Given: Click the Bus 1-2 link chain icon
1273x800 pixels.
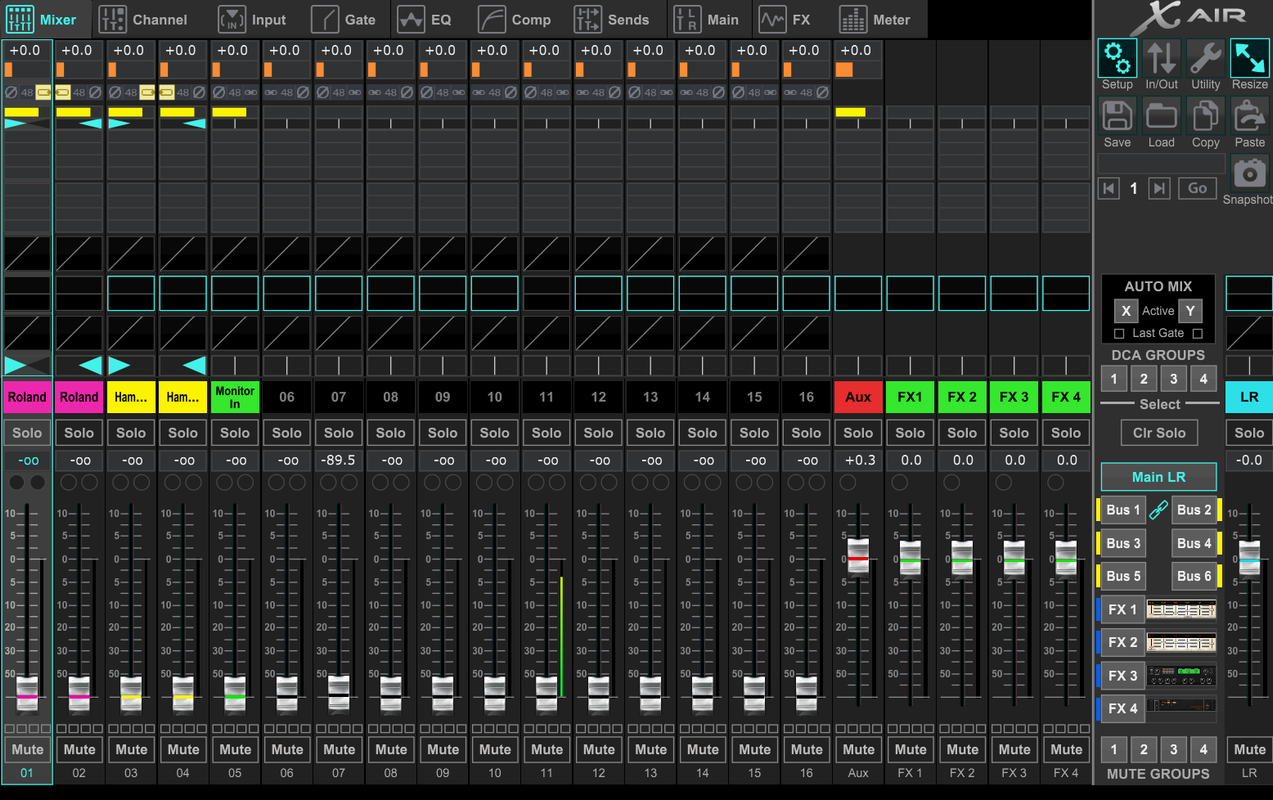Looking at the screenshot, I should click(x=1158, y=510).
